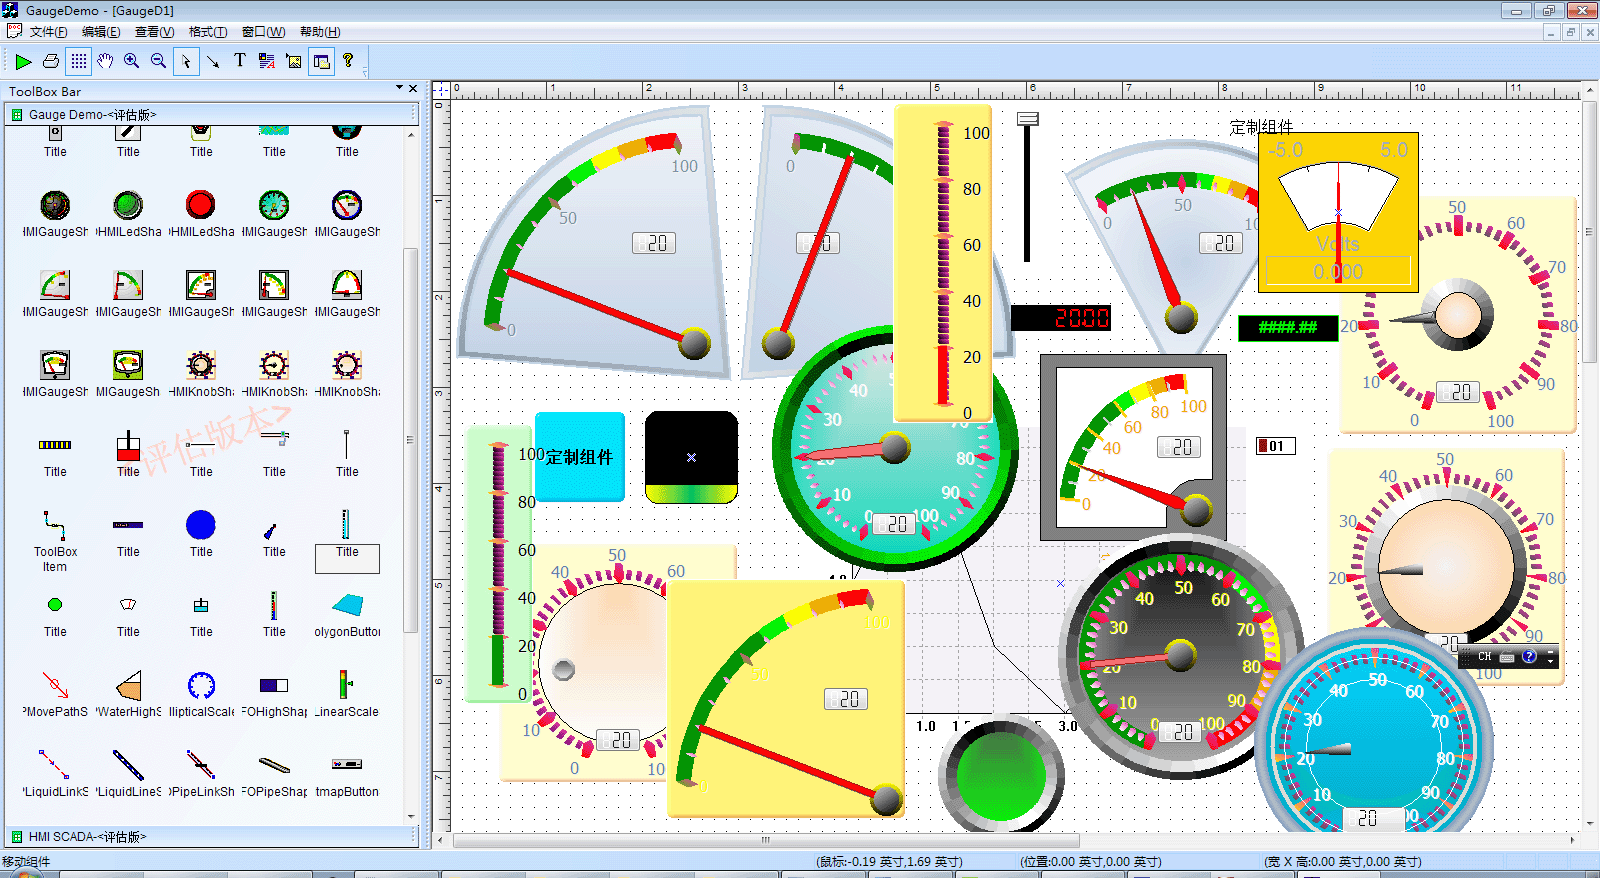Click the Zoom Out magnifier icon
Screen dimensions: 1600x878
(158, 62)
